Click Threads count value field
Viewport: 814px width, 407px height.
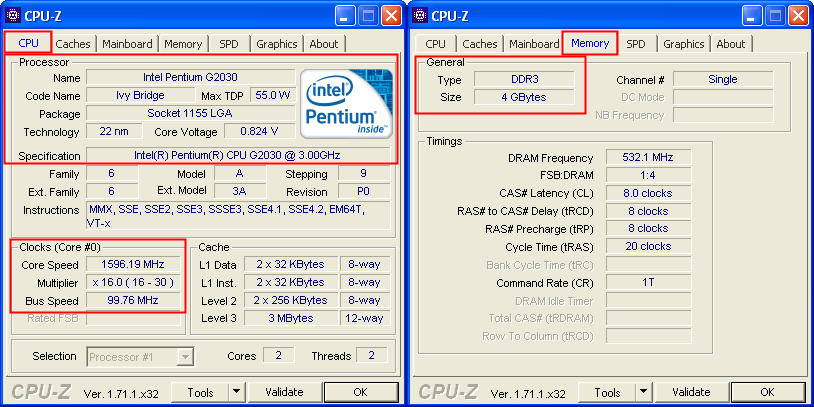[x=371, y=355]
